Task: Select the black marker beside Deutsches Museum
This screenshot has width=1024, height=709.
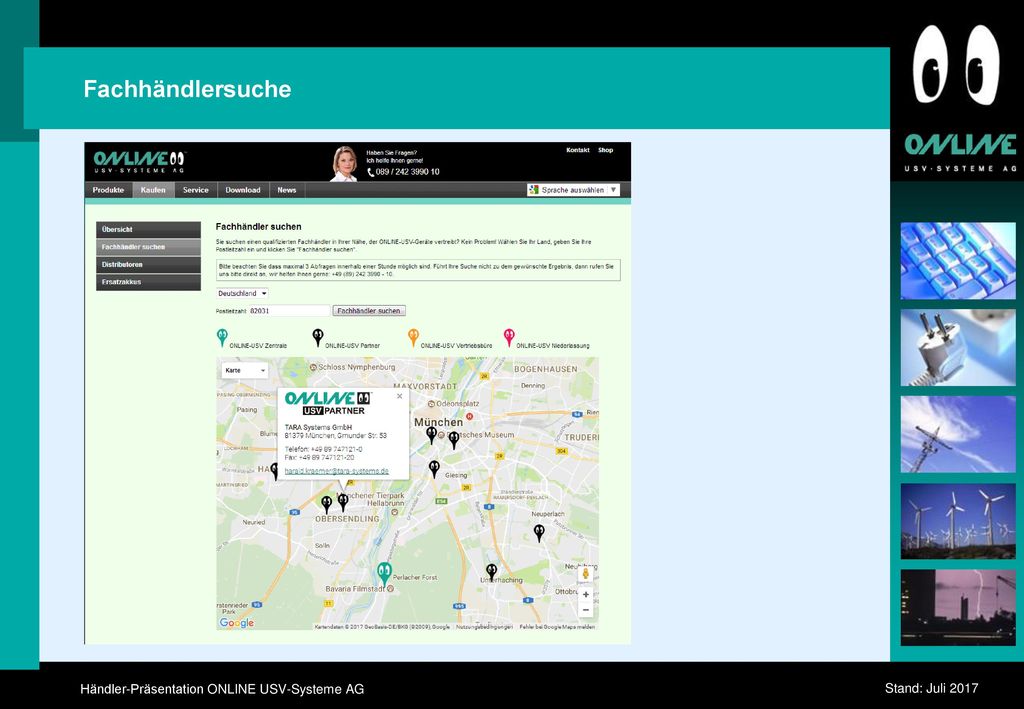Action: pyautogui.click(x=454, y=440)
